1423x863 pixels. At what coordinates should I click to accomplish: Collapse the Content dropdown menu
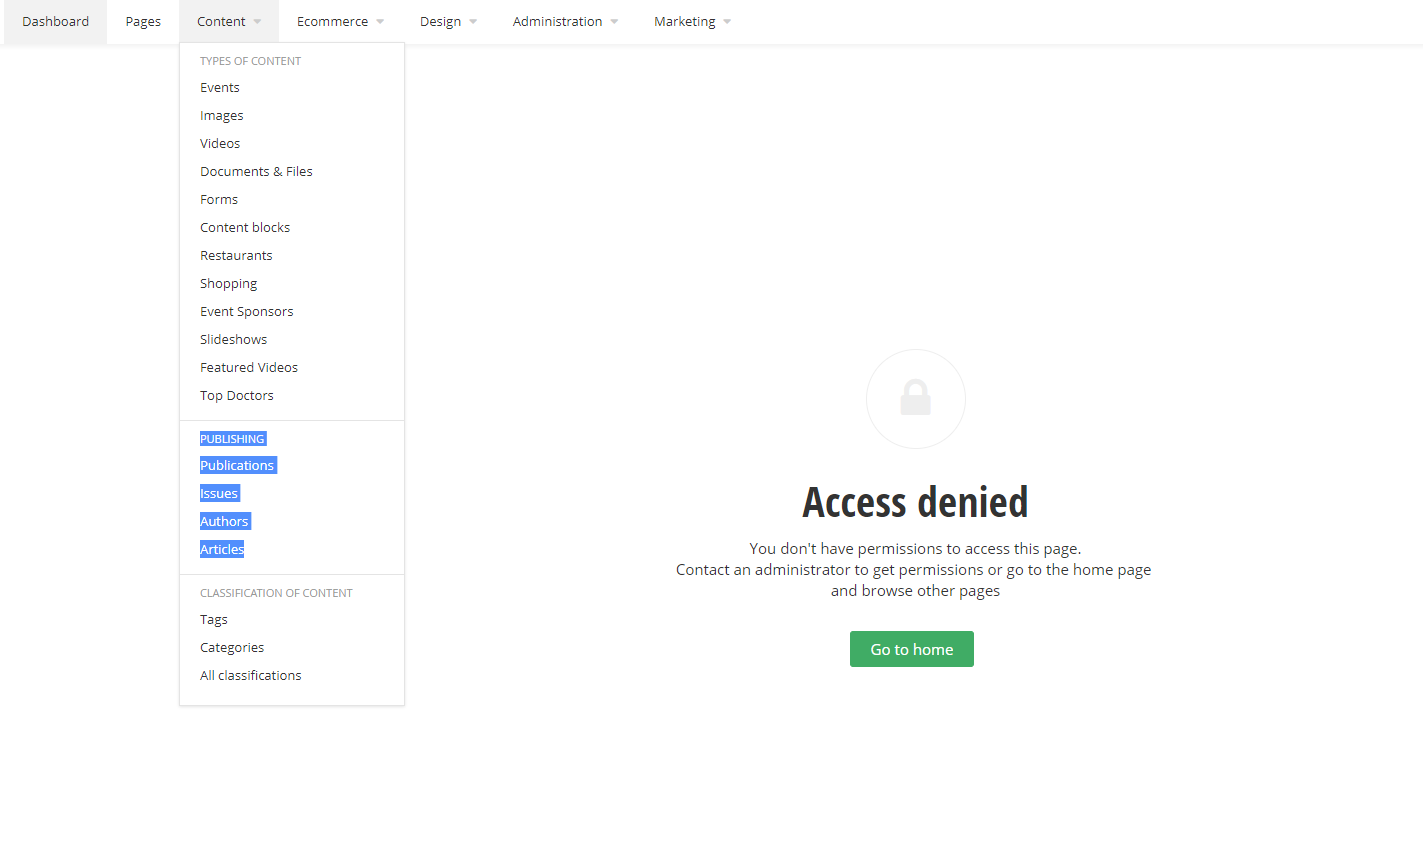click(229, 21)
